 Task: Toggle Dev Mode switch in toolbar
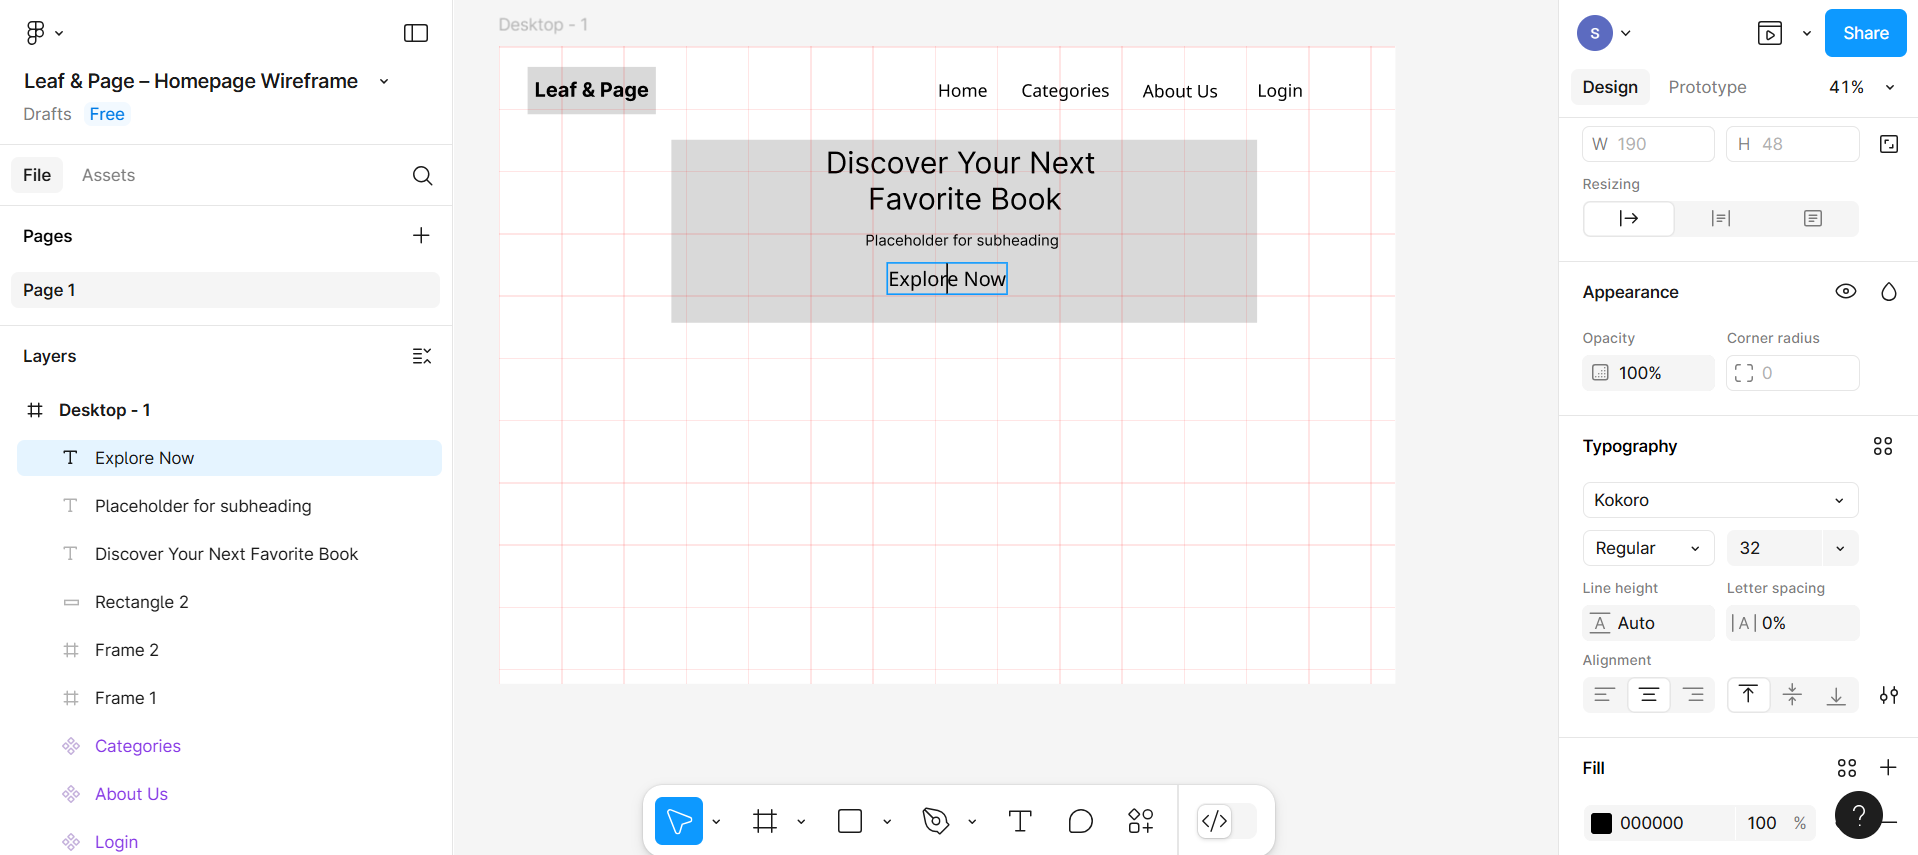pos(1227,821)
